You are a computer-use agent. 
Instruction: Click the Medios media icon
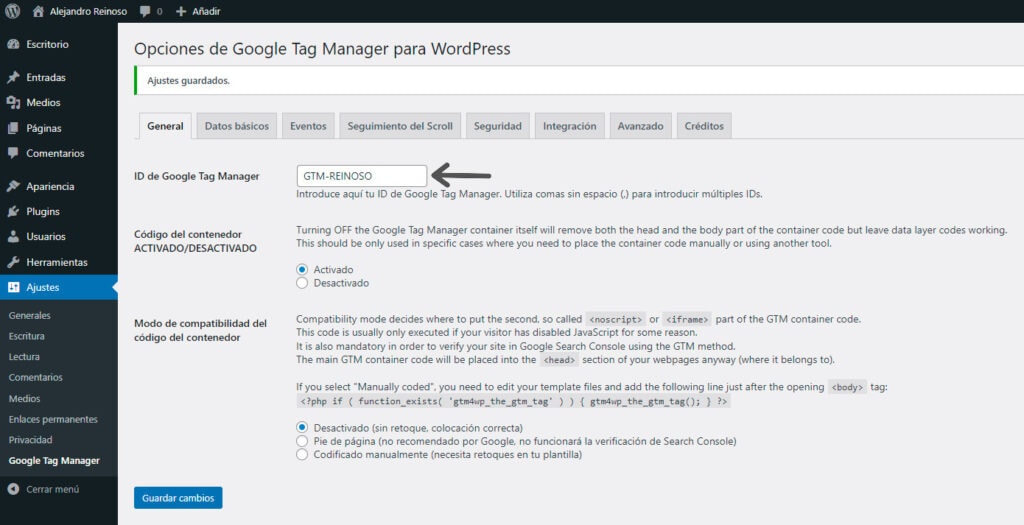13,103
